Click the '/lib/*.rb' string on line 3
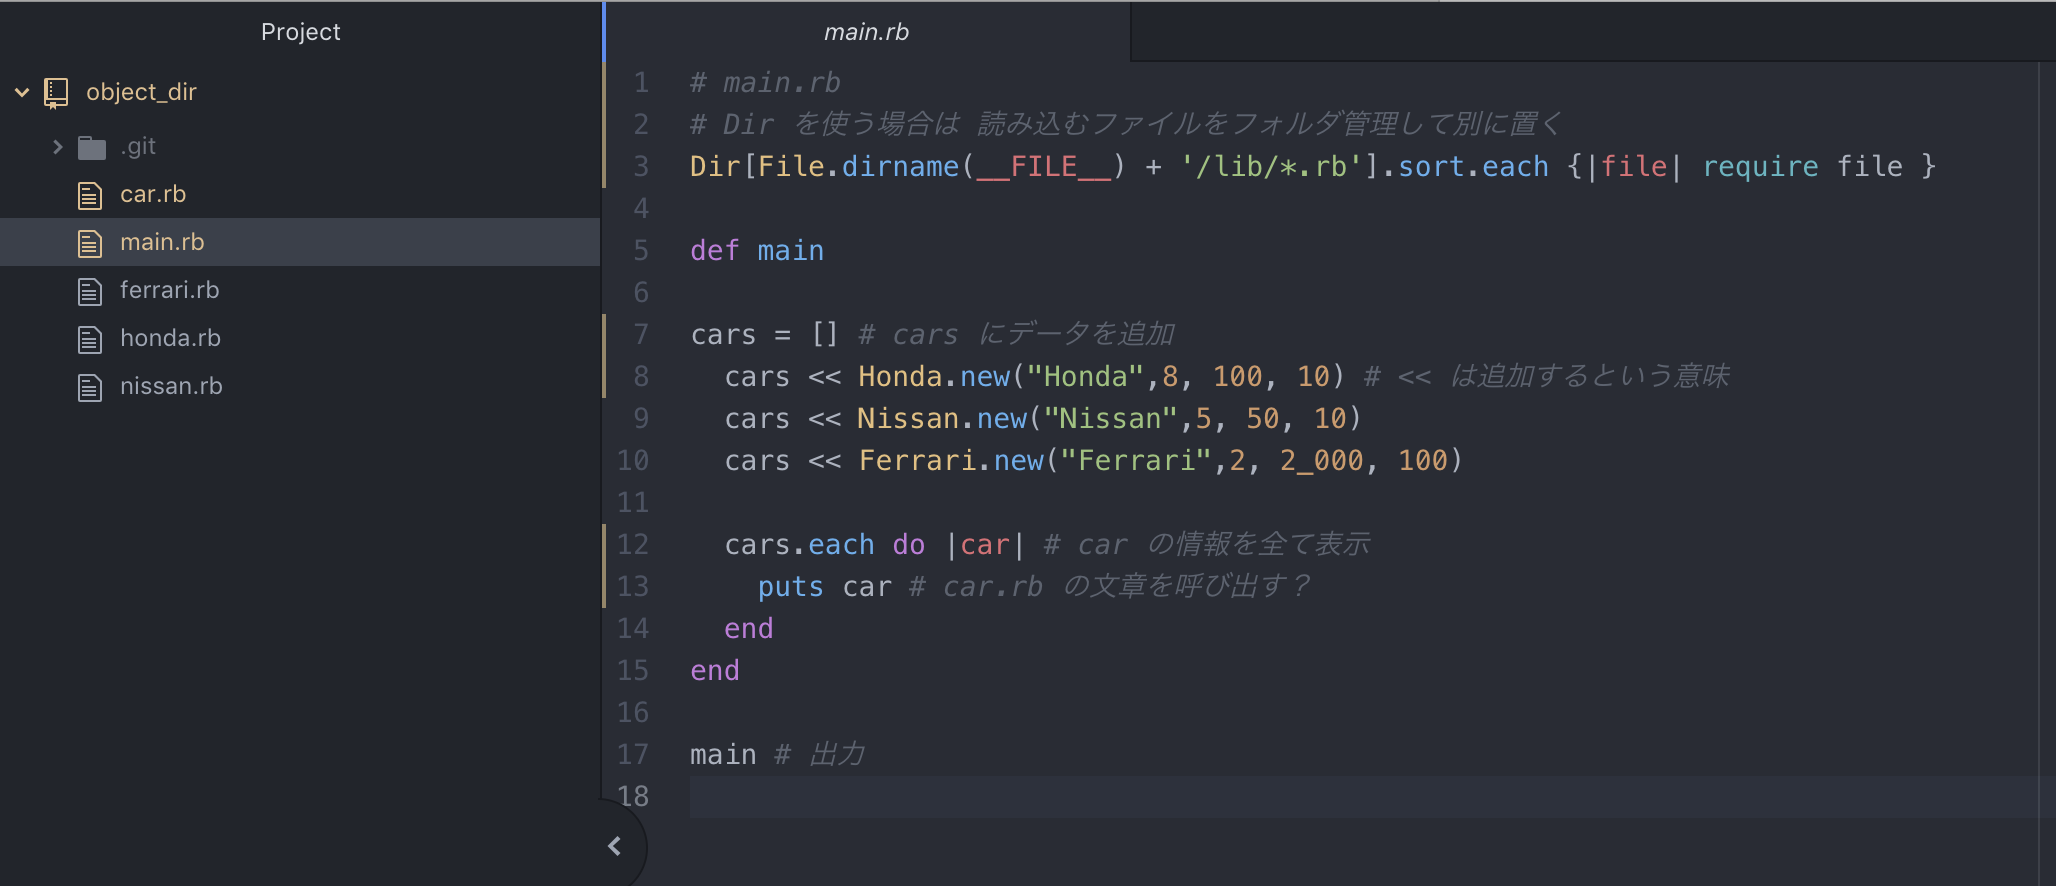The height and width of the screenshot is (886, 2056). (x=1271, y=166)
